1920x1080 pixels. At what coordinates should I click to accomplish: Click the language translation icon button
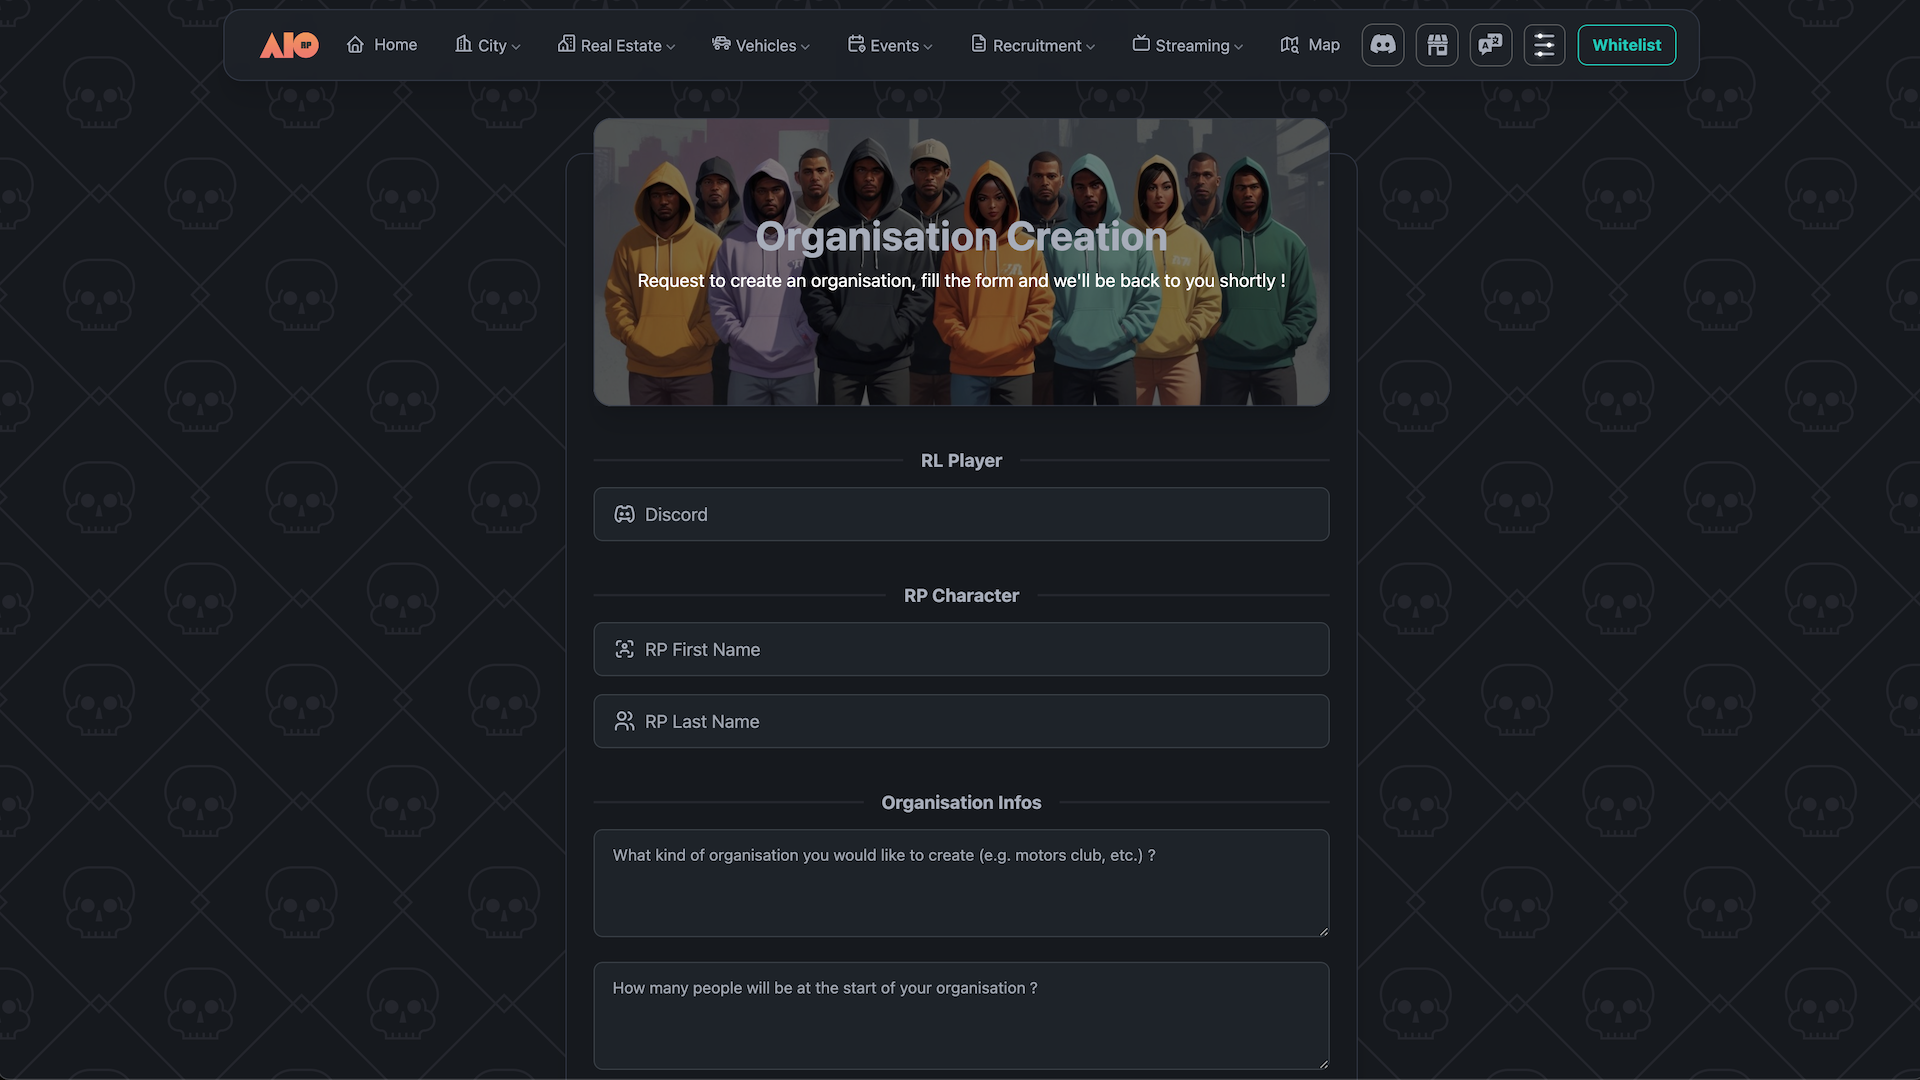click(x=1491, y=45)
